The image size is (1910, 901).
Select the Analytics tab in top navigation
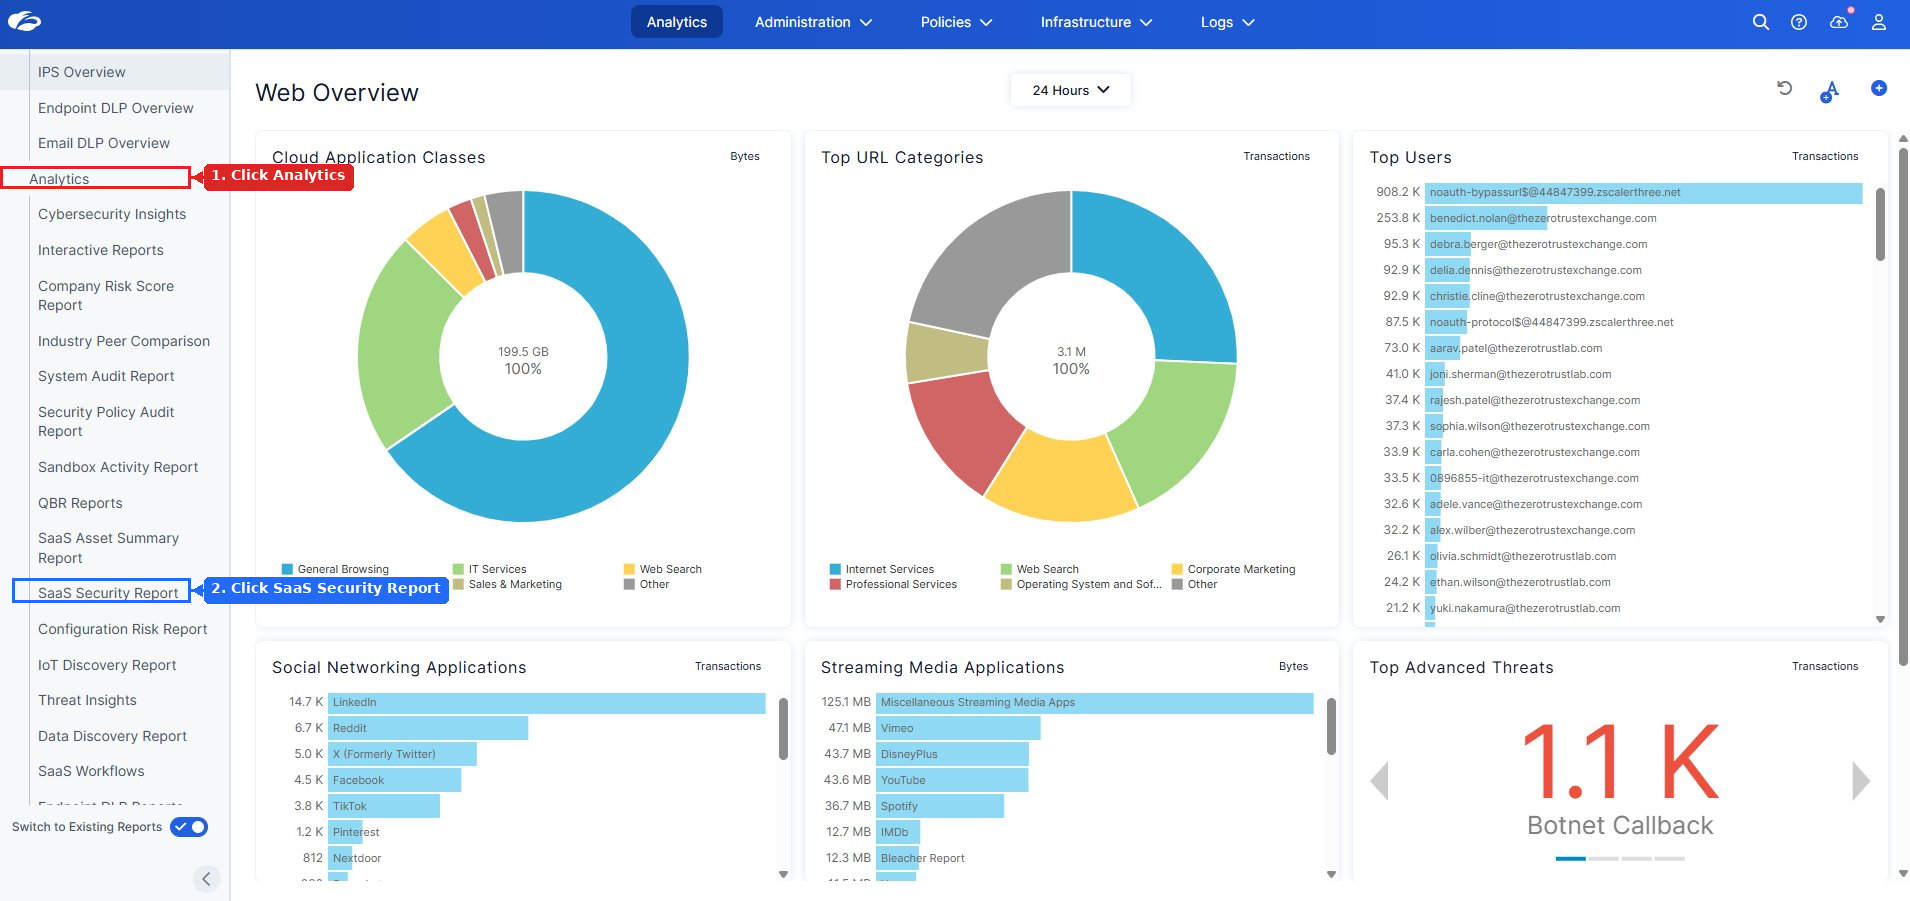676,22
